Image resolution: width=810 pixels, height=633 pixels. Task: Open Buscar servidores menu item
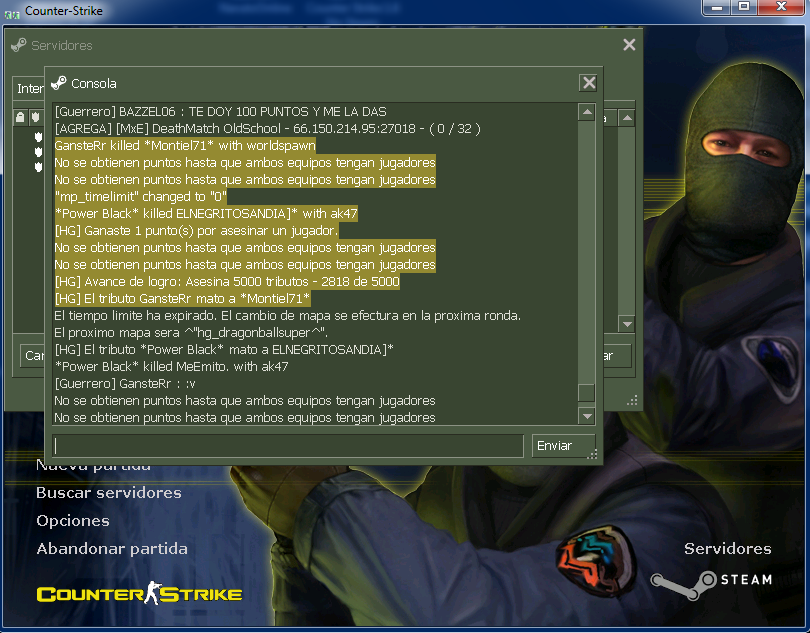pyautogui.click(x=108, y=492)
